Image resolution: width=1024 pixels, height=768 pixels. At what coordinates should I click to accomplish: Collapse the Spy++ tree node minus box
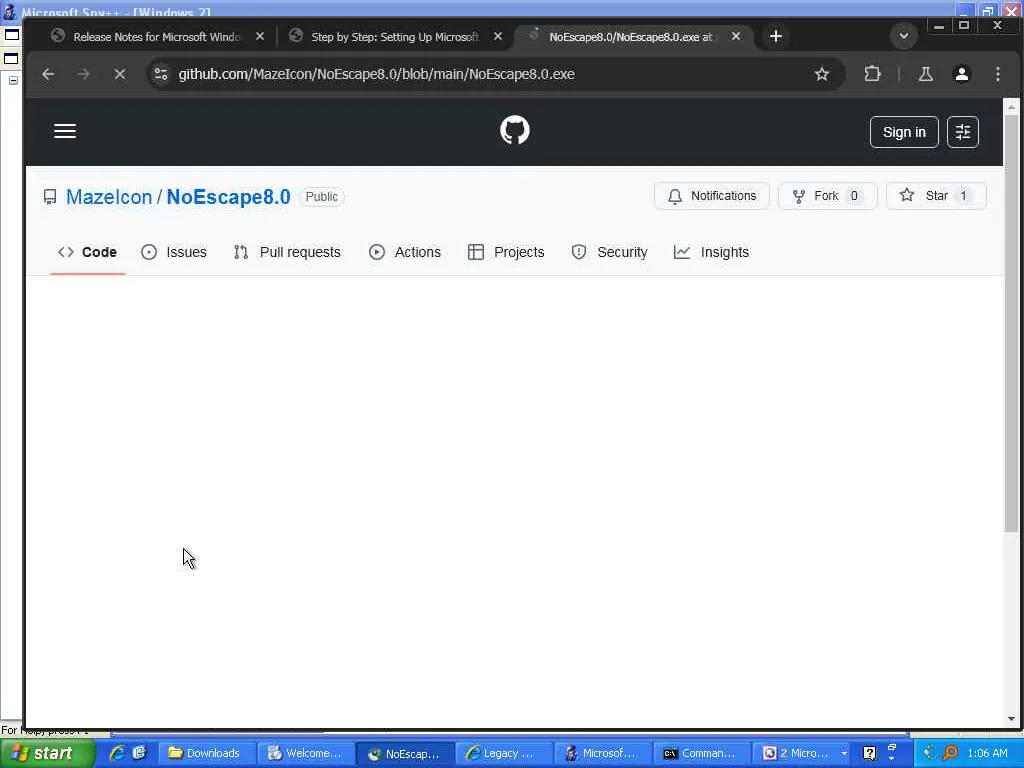[x=13, y=80]
